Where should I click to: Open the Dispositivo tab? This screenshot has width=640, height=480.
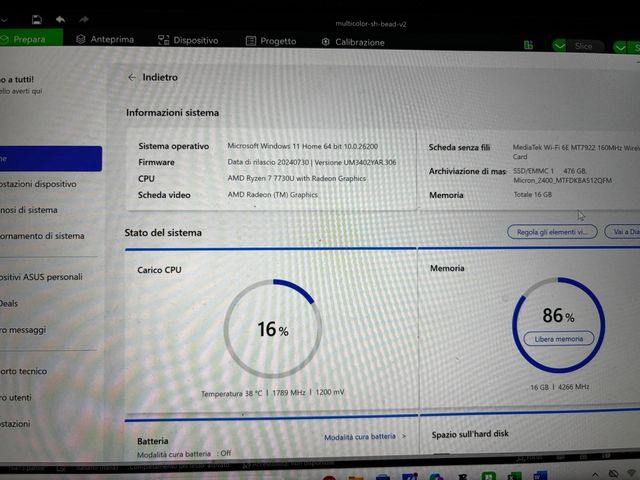188,40
